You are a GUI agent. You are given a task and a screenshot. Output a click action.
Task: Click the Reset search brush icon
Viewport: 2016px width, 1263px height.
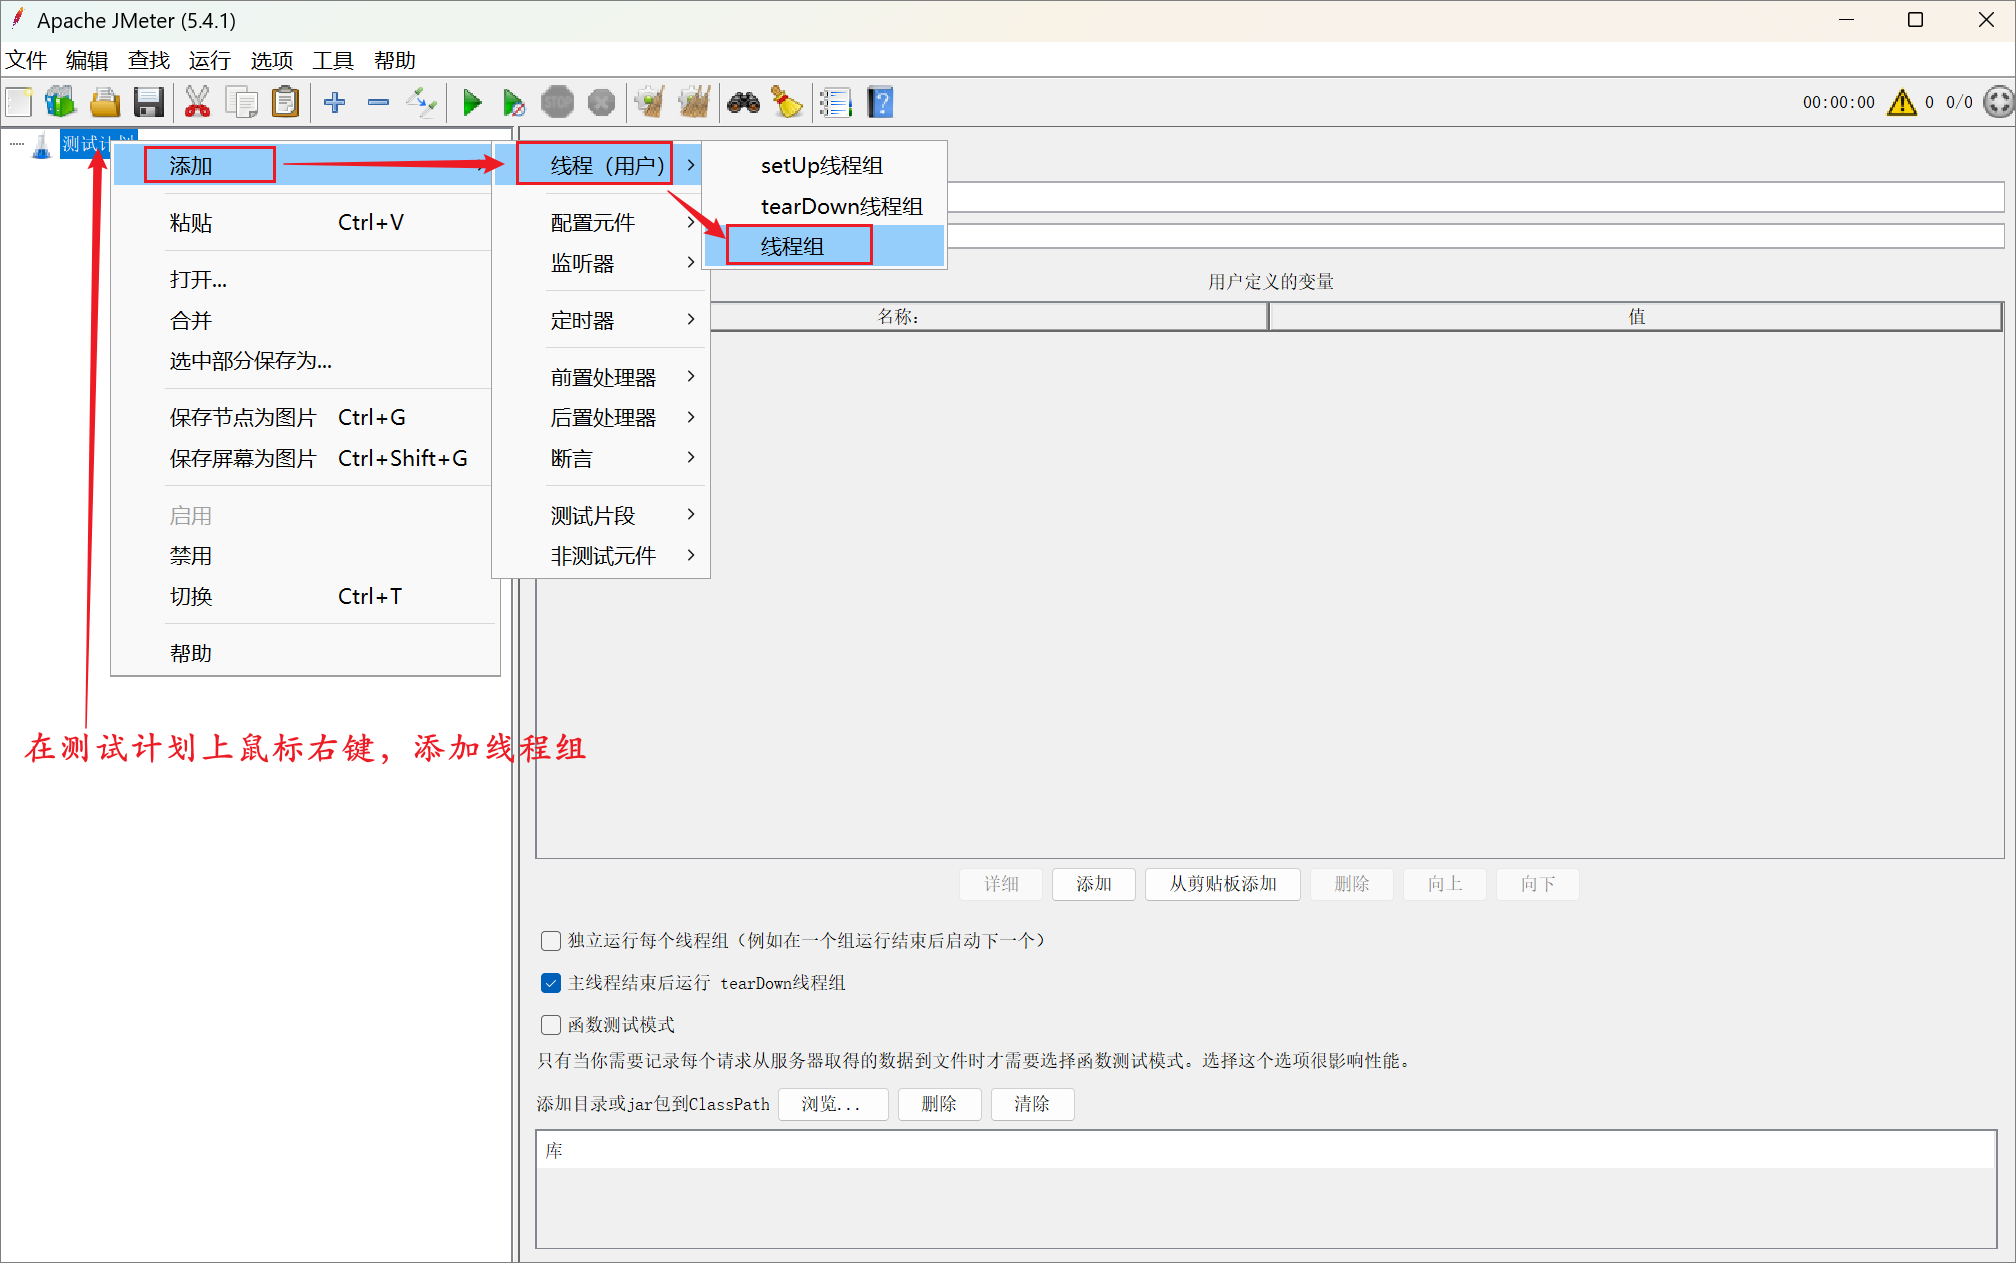point(787,102)
